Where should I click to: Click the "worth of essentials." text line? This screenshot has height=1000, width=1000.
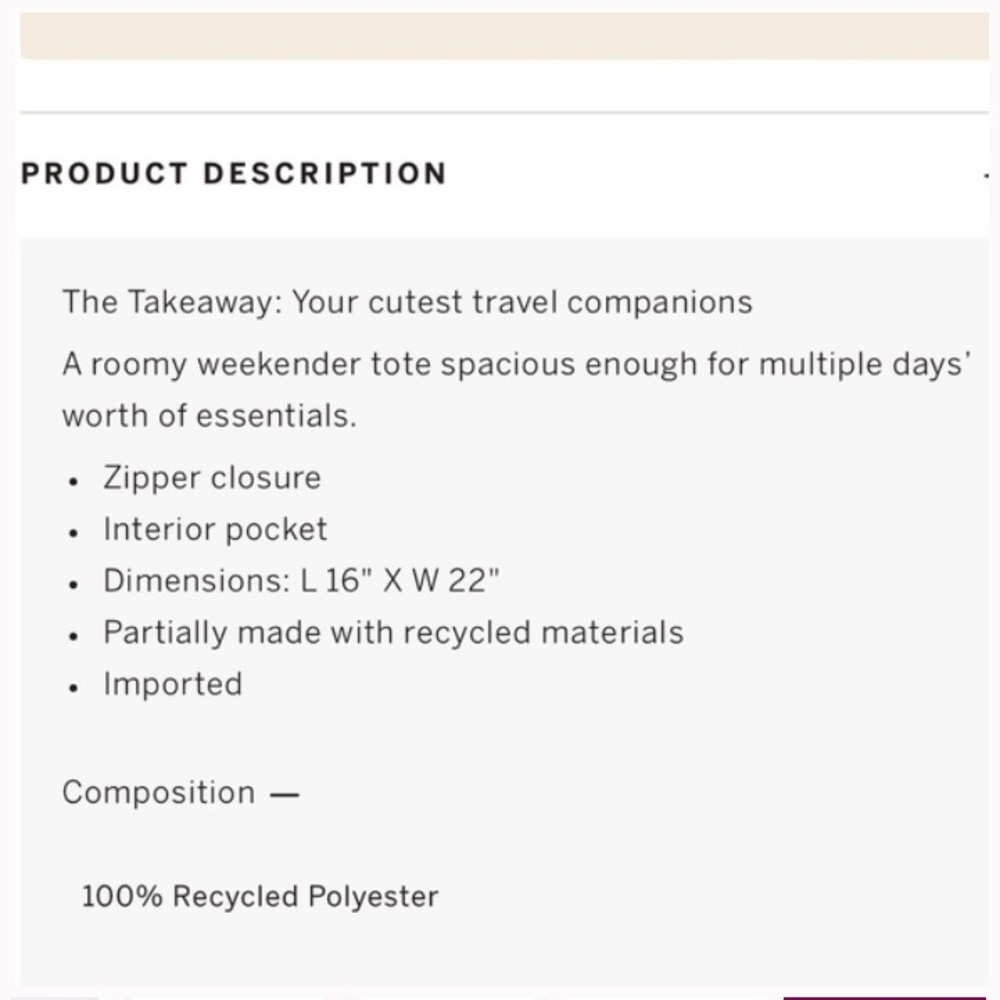point(209,416)
